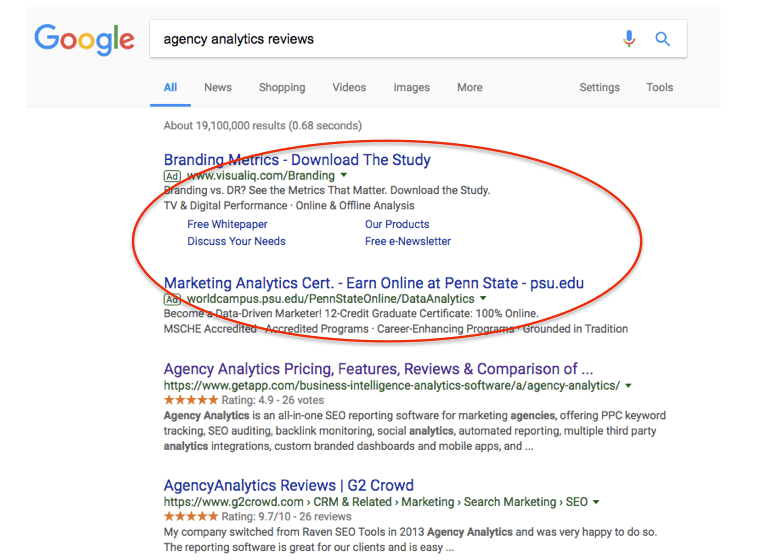Click the worldcampus.psu.edu/PennStateOnline/DataAnalytics URL

click(x=330, y=298)
